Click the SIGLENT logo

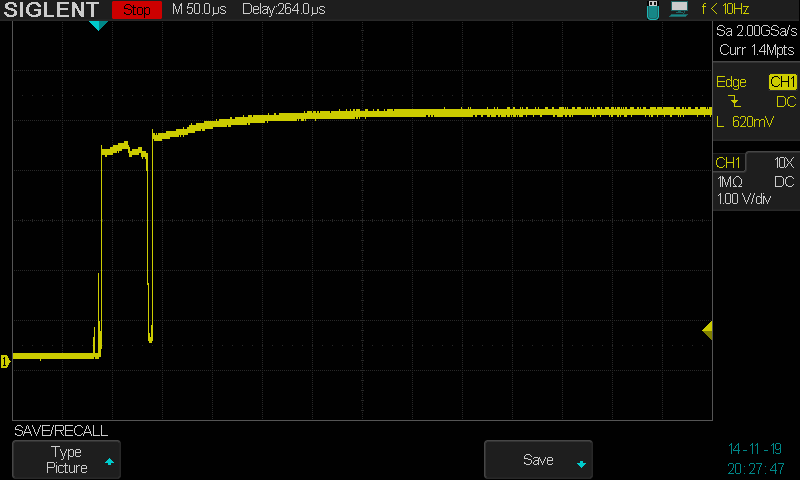[52, 10]
